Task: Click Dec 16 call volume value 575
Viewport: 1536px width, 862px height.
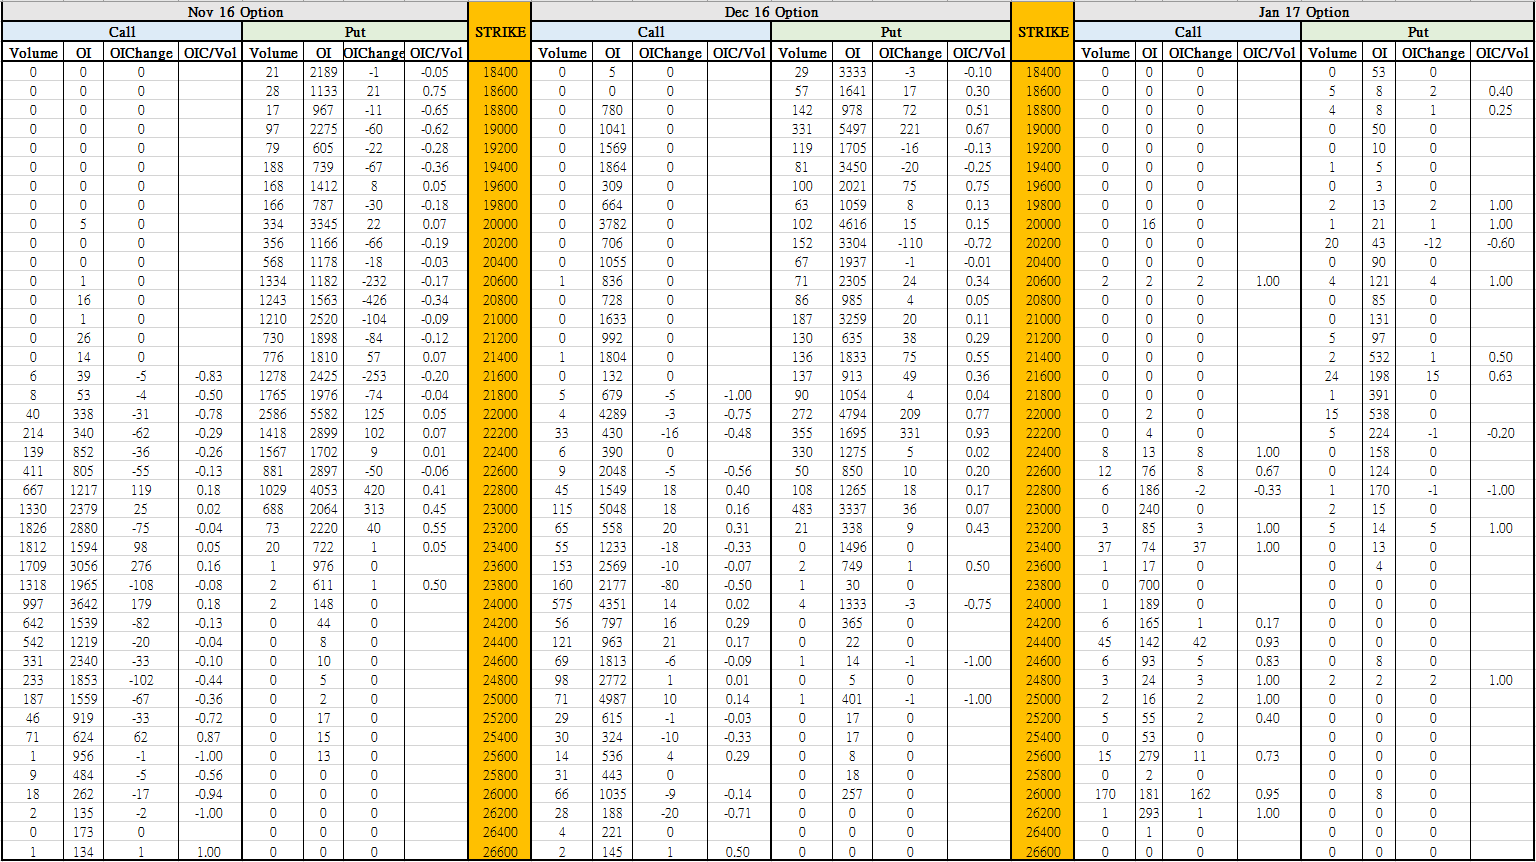Action: 562,603
